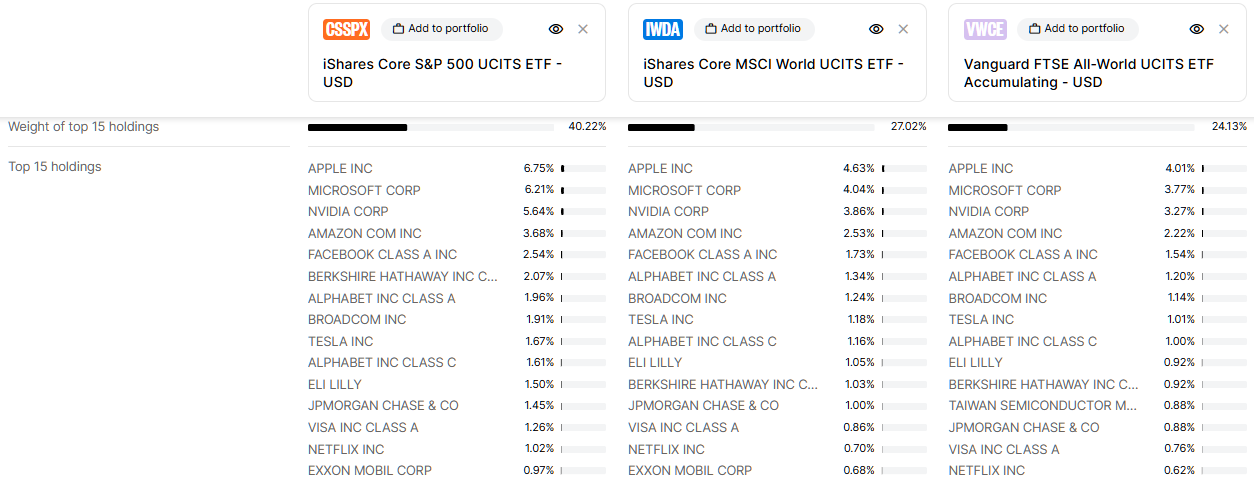Click the VWCE top 15 holdings weight bar

[1070, 128]
